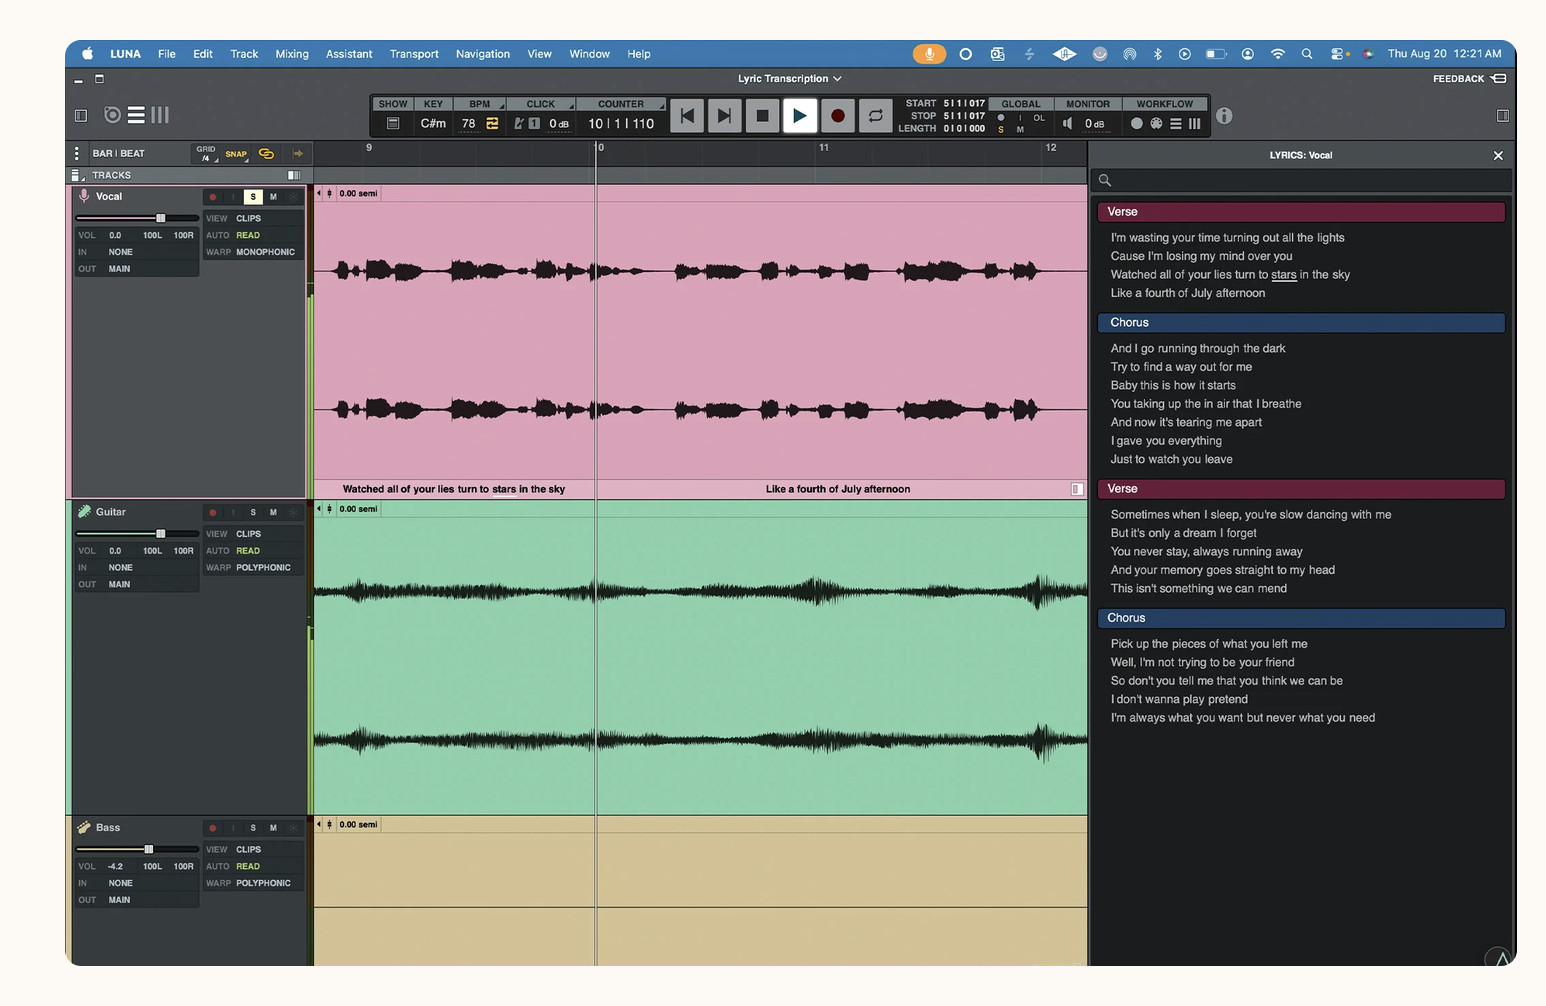Screen dimensions: 1546x1006
Task: Change Vocal warp mode Monophonic
Action: tap(265, 252)
